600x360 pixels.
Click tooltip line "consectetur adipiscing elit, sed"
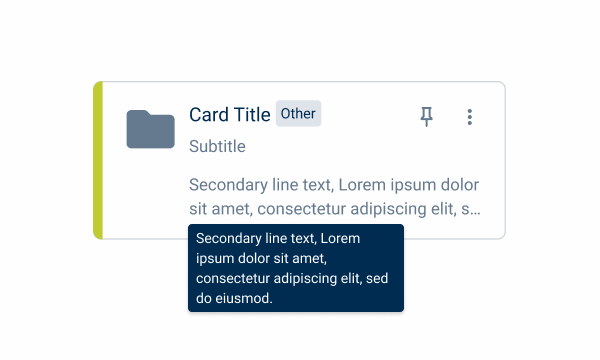point(292,278)
